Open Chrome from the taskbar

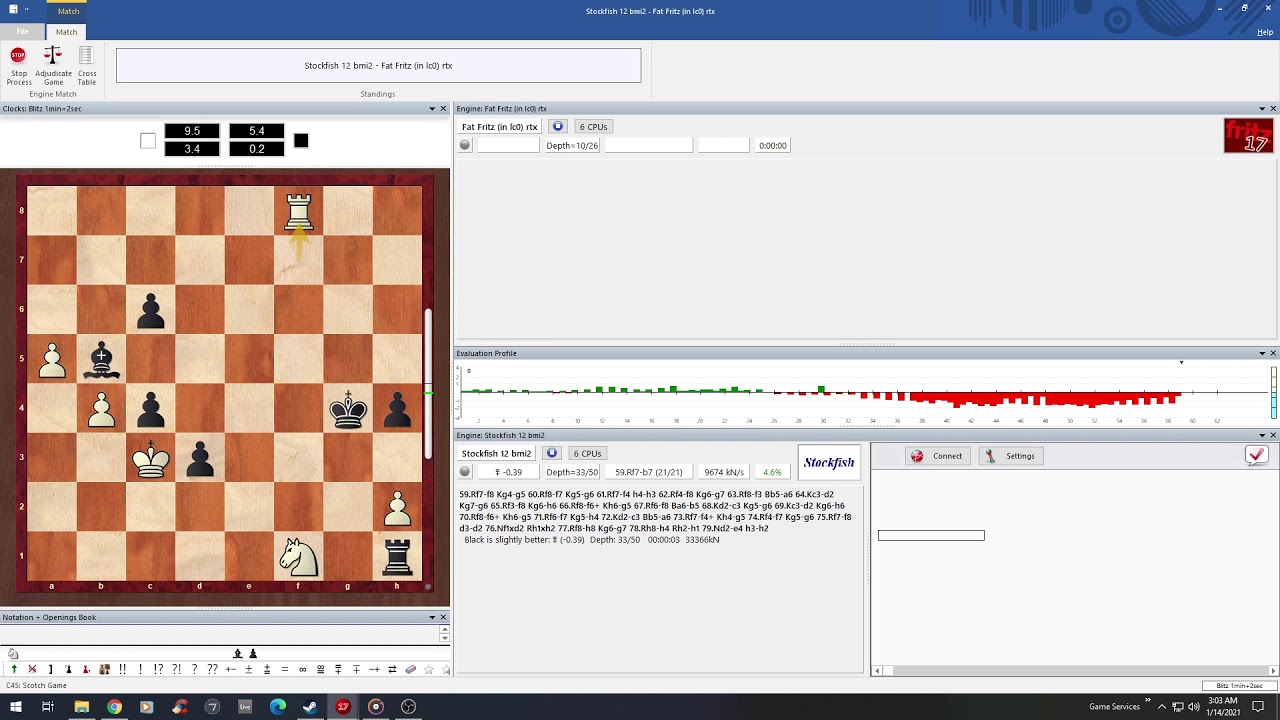tap(114, 707)
